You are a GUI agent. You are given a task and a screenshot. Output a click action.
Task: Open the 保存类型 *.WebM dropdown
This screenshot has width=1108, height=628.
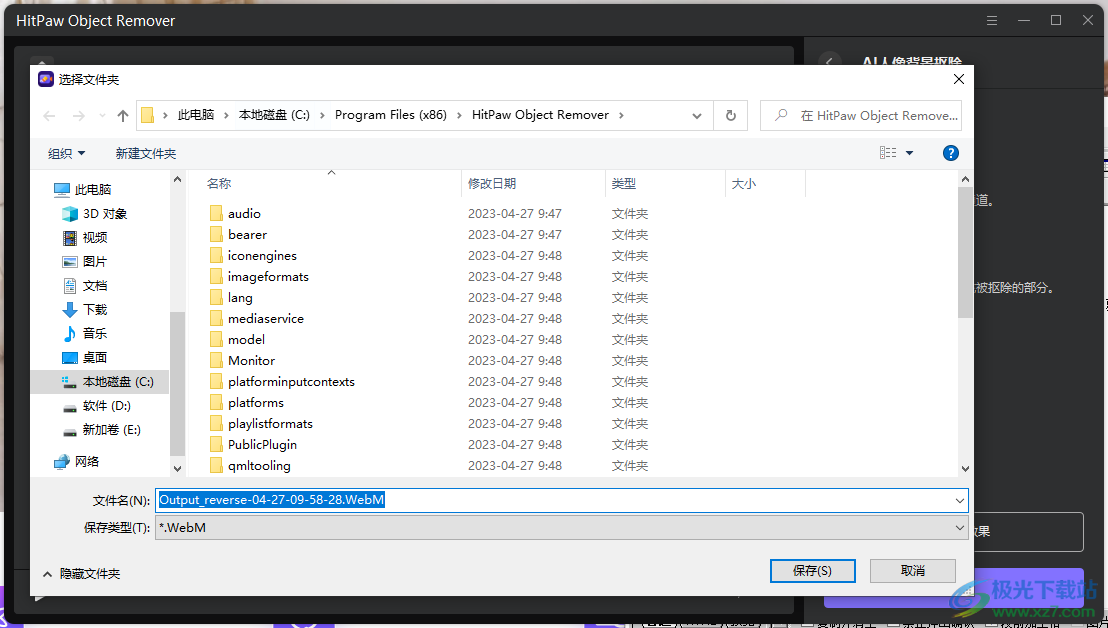[562, 527]
